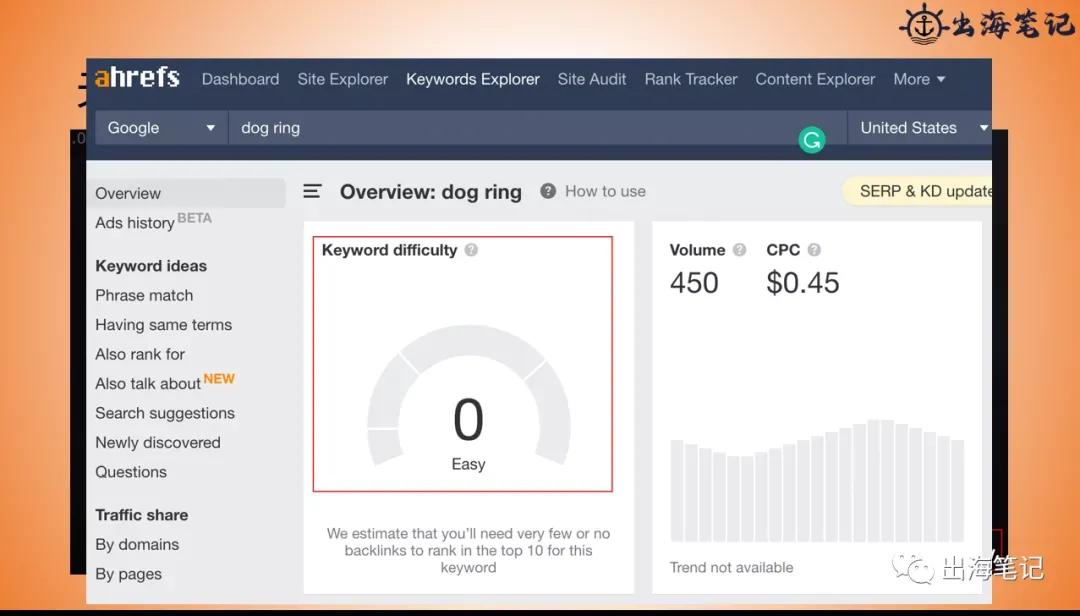Navigate to Content Explorer

(815, 79)
